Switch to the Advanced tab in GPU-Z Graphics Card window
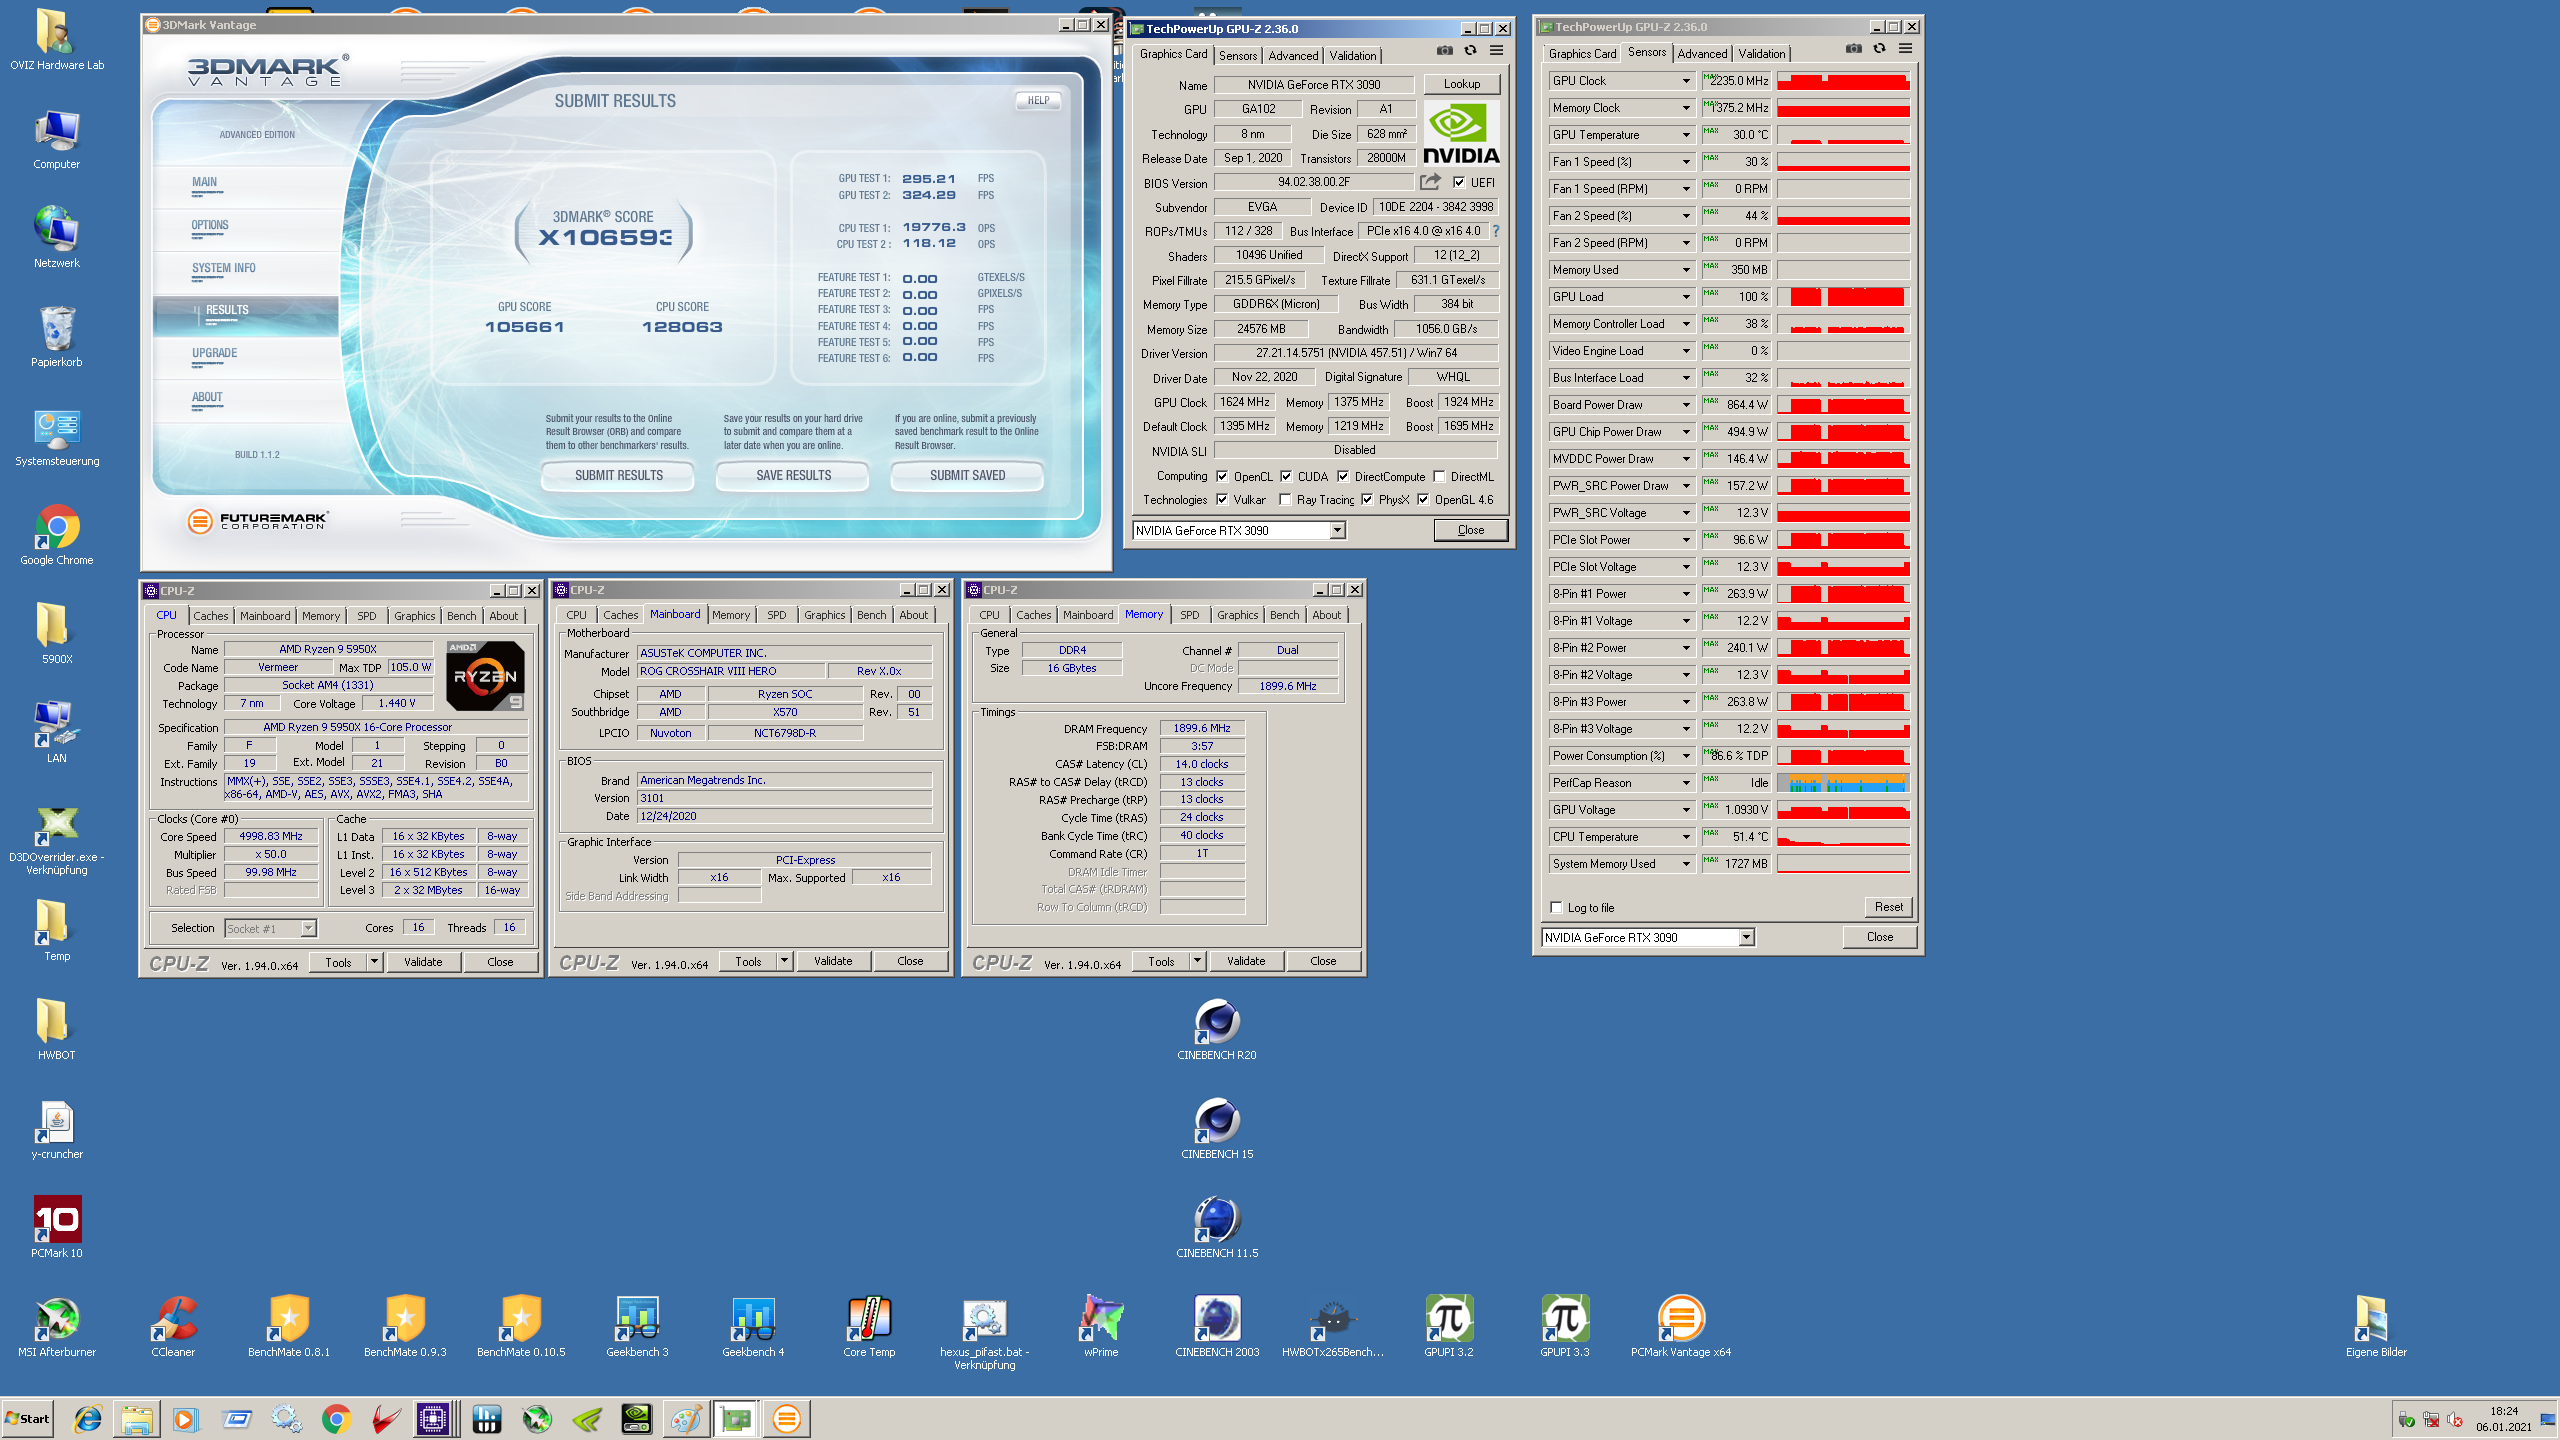This screenshot has height=1440, width=2560. pyautogui.click(x=1293, y=56)
